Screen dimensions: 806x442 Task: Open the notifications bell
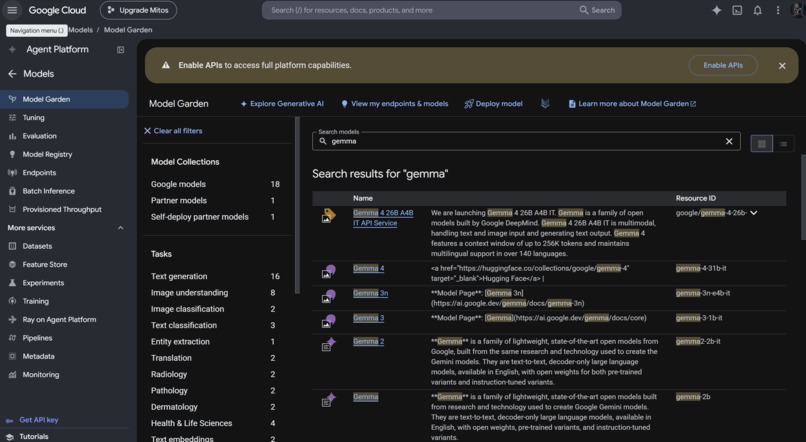[758, 10]
